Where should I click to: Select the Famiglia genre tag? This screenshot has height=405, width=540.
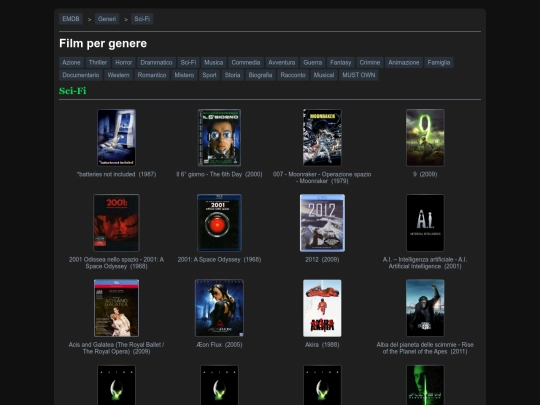tap(439, 63)
